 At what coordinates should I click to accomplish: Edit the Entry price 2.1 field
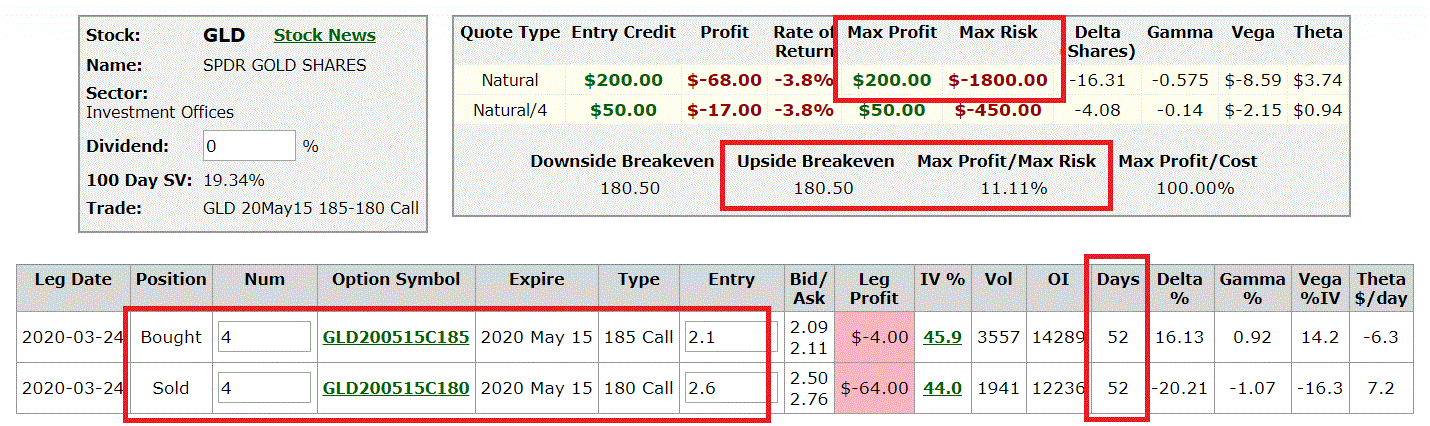731,337
